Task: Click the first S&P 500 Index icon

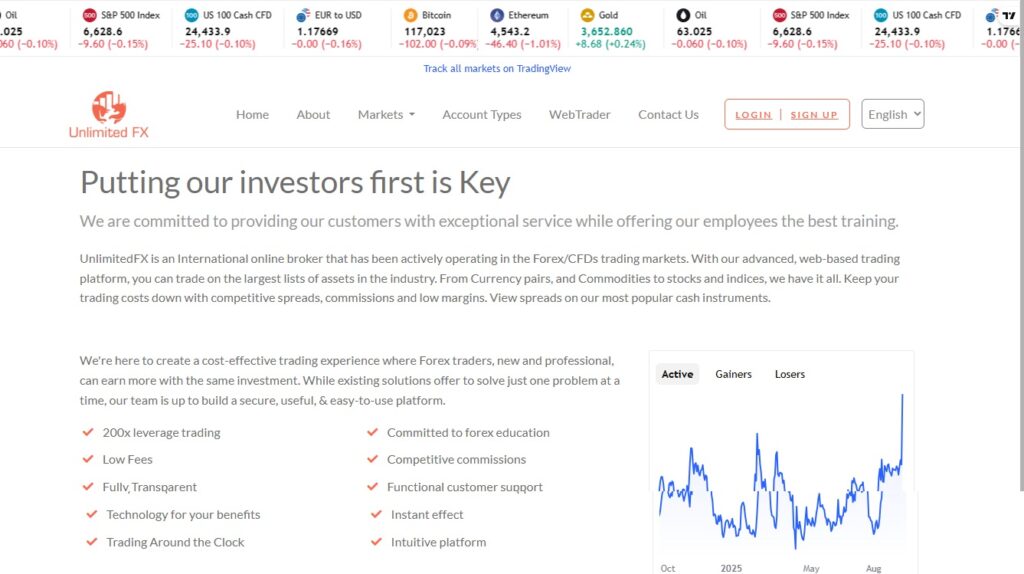Action: (x=90, y=16)
